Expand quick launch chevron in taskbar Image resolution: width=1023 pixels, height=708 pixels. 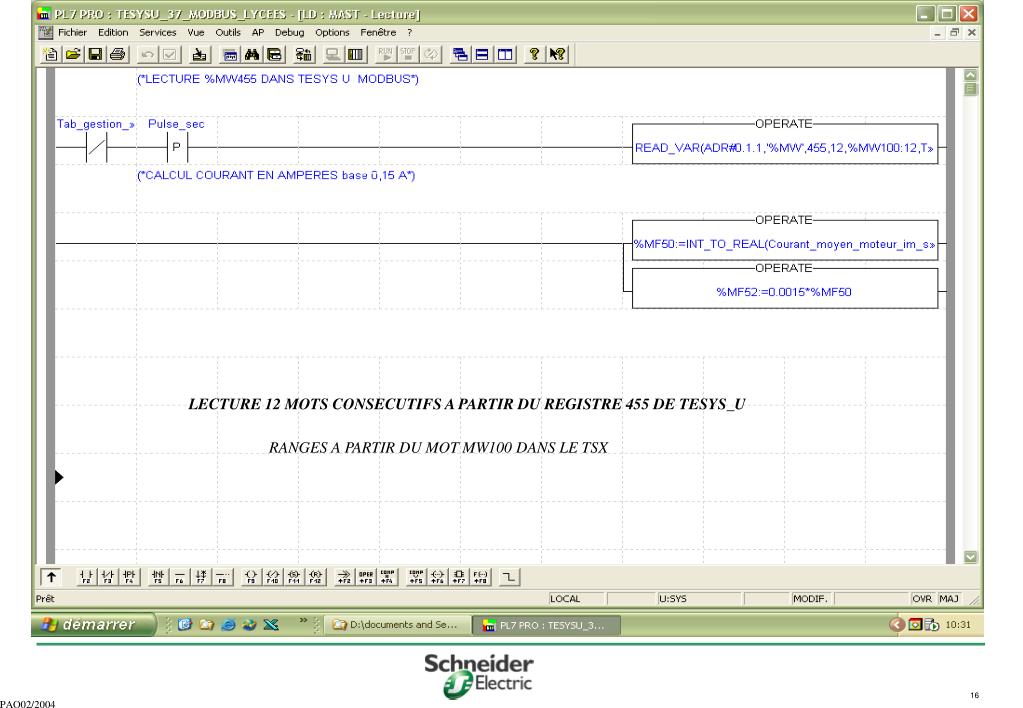coord(303,620)
